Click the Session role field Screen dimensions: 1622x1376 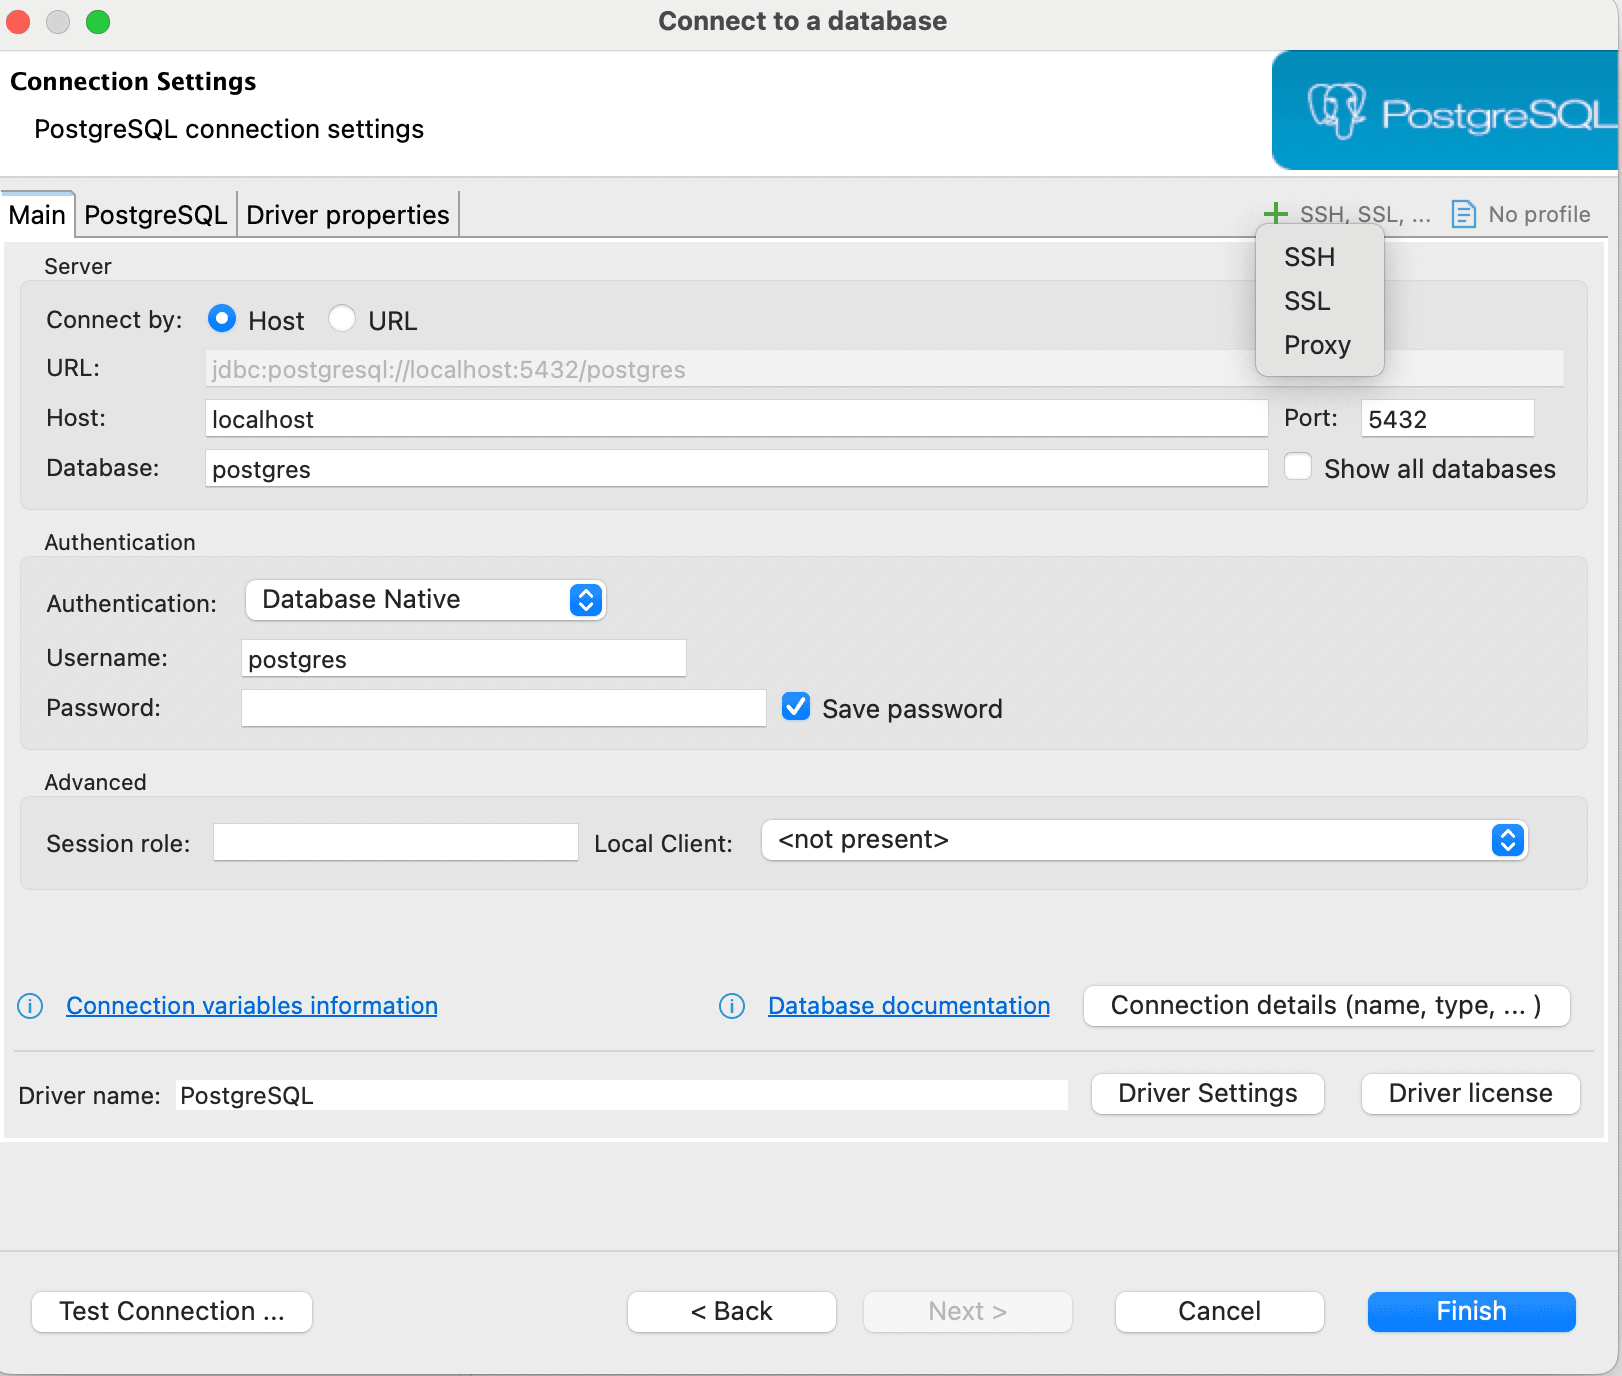396,843
